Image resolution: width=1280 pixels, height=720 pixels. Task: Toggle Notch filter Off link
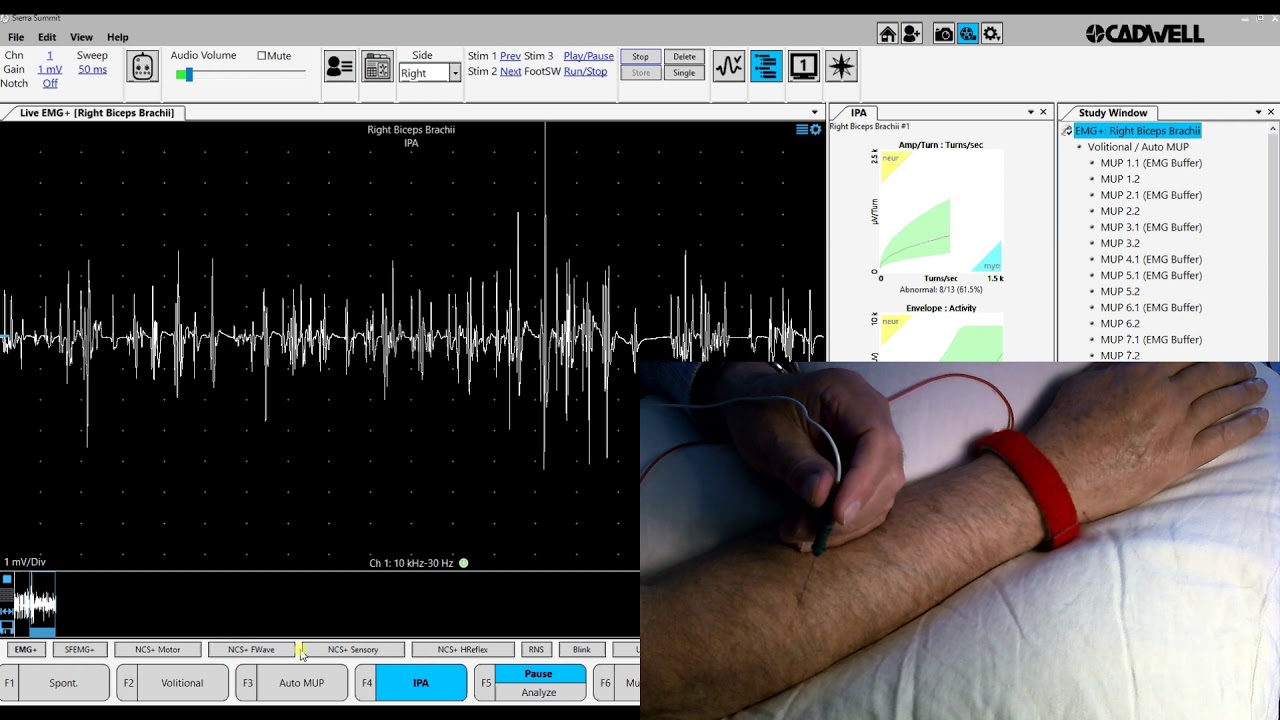pyautogui.click(x=50, y=83)
